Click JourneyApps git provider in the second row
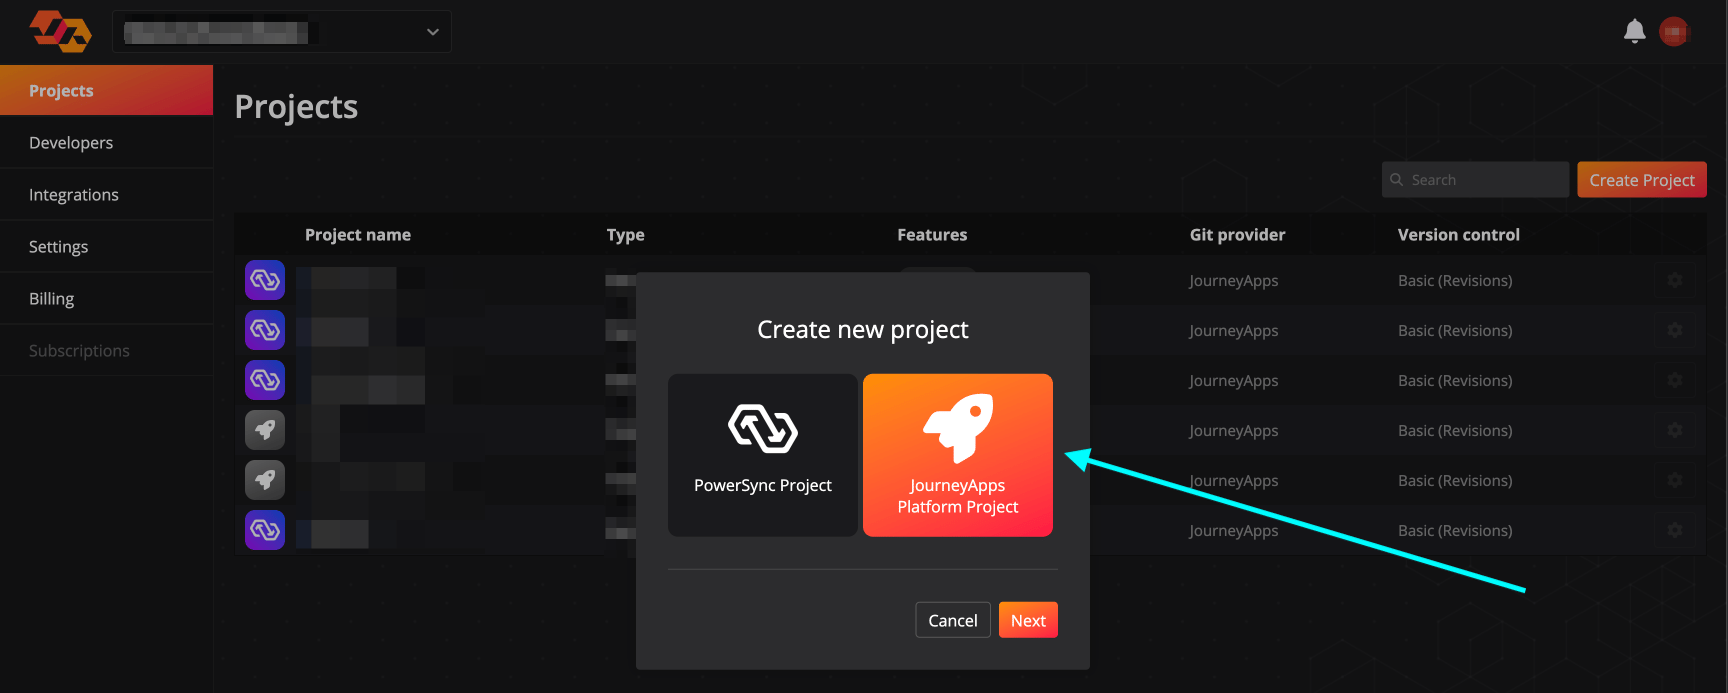This screenshot has height=693, width=1728. tap(1234, 331)
